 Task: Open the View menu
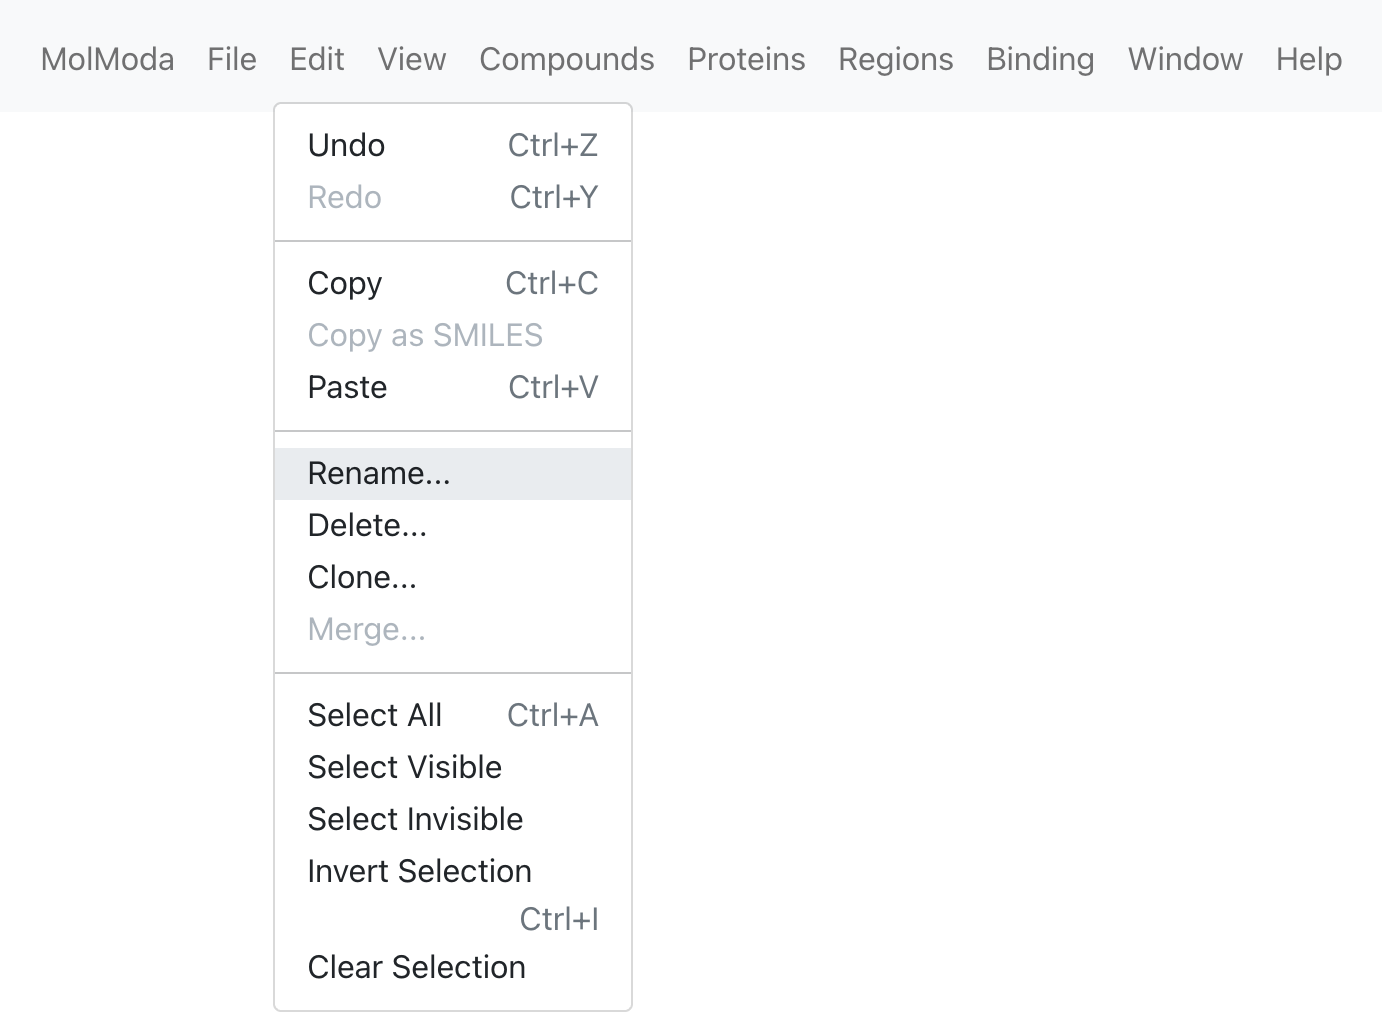(412, 59)
